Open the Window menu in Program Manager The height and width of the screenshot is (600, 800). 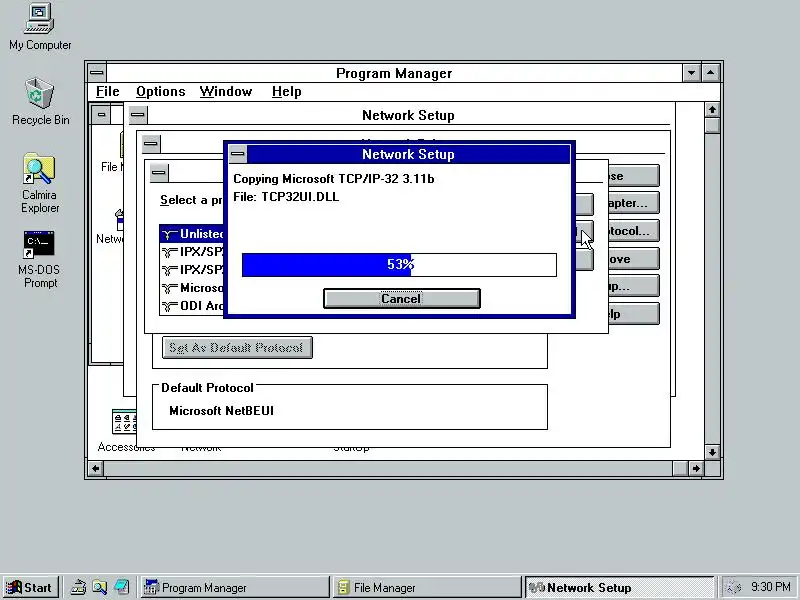[226, 91]
